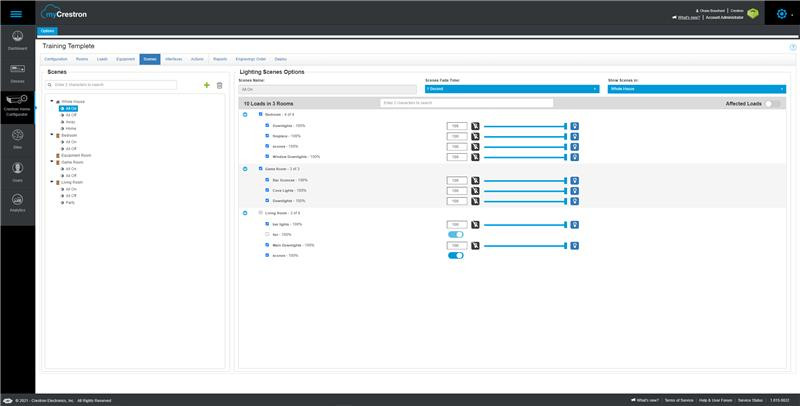Screen dimensions: 800x406
Task: Click the Crestron swirl icon in footer
Action: coord(8,400)
